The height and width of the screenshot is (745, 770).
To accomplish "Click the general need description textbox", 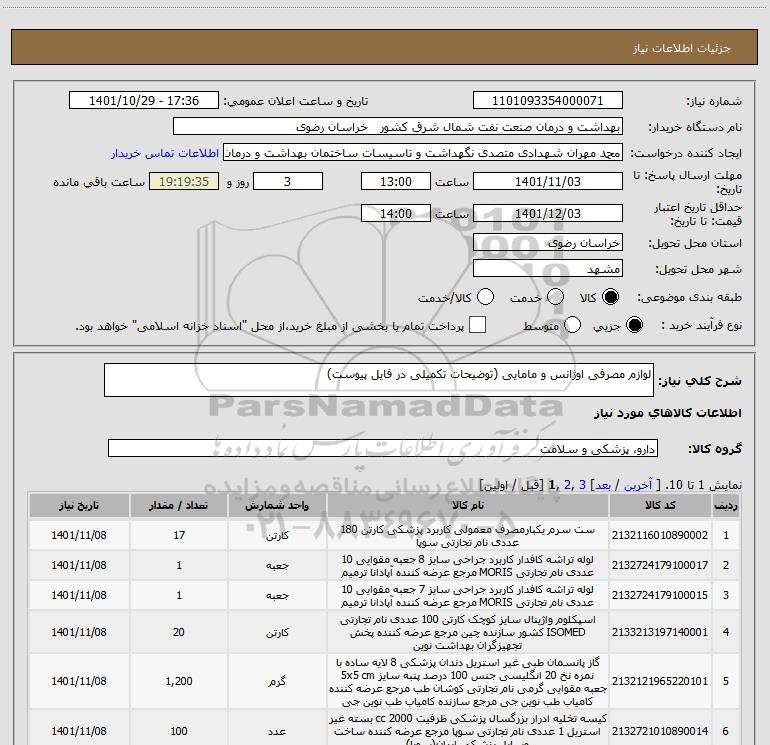I will pyautogui.click(x=379, y=380).
